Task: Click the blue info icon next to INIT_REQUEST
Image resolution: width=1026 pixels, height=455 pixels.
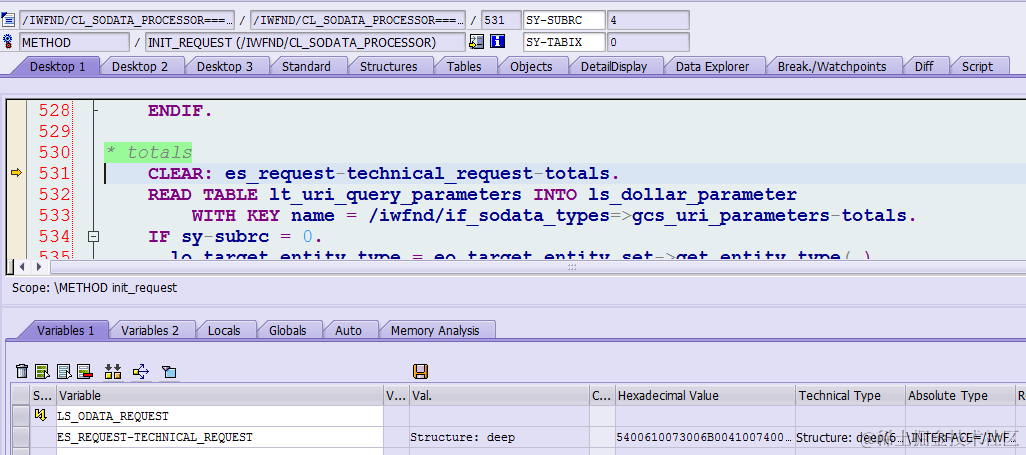Action: [x=497, y=42]
